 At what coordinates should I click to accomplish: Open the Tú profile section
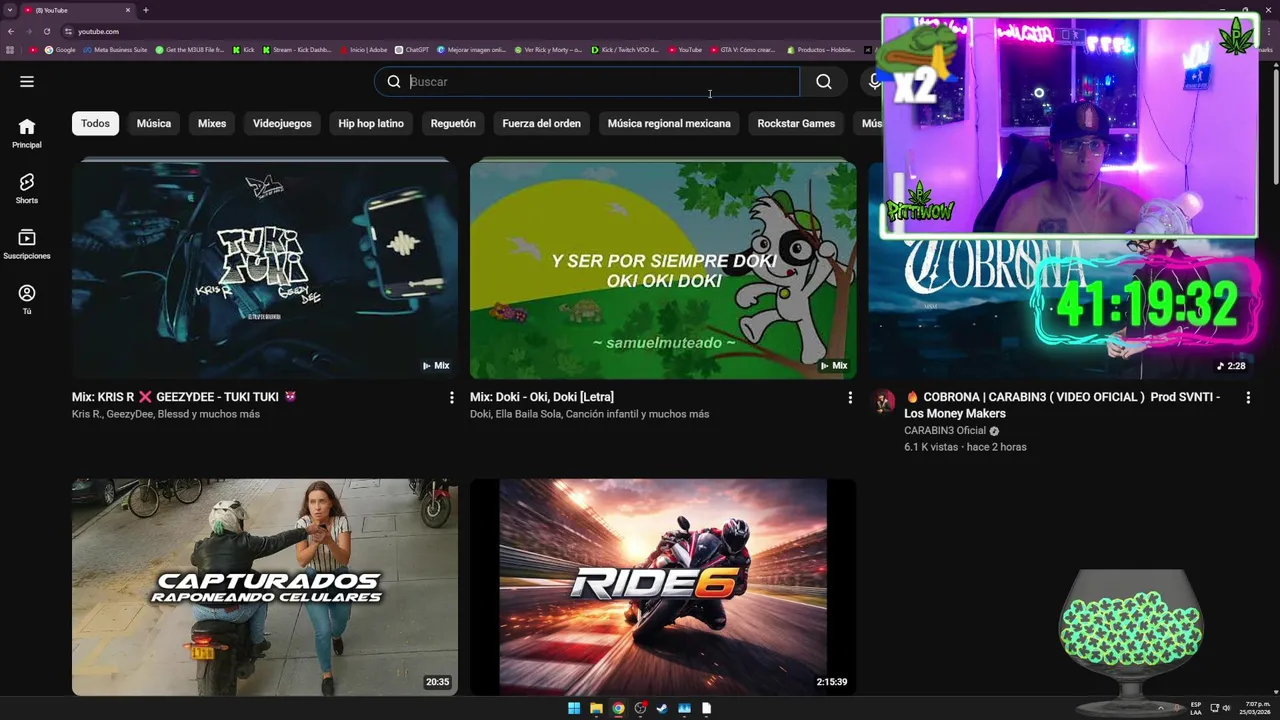coord(27,299)
